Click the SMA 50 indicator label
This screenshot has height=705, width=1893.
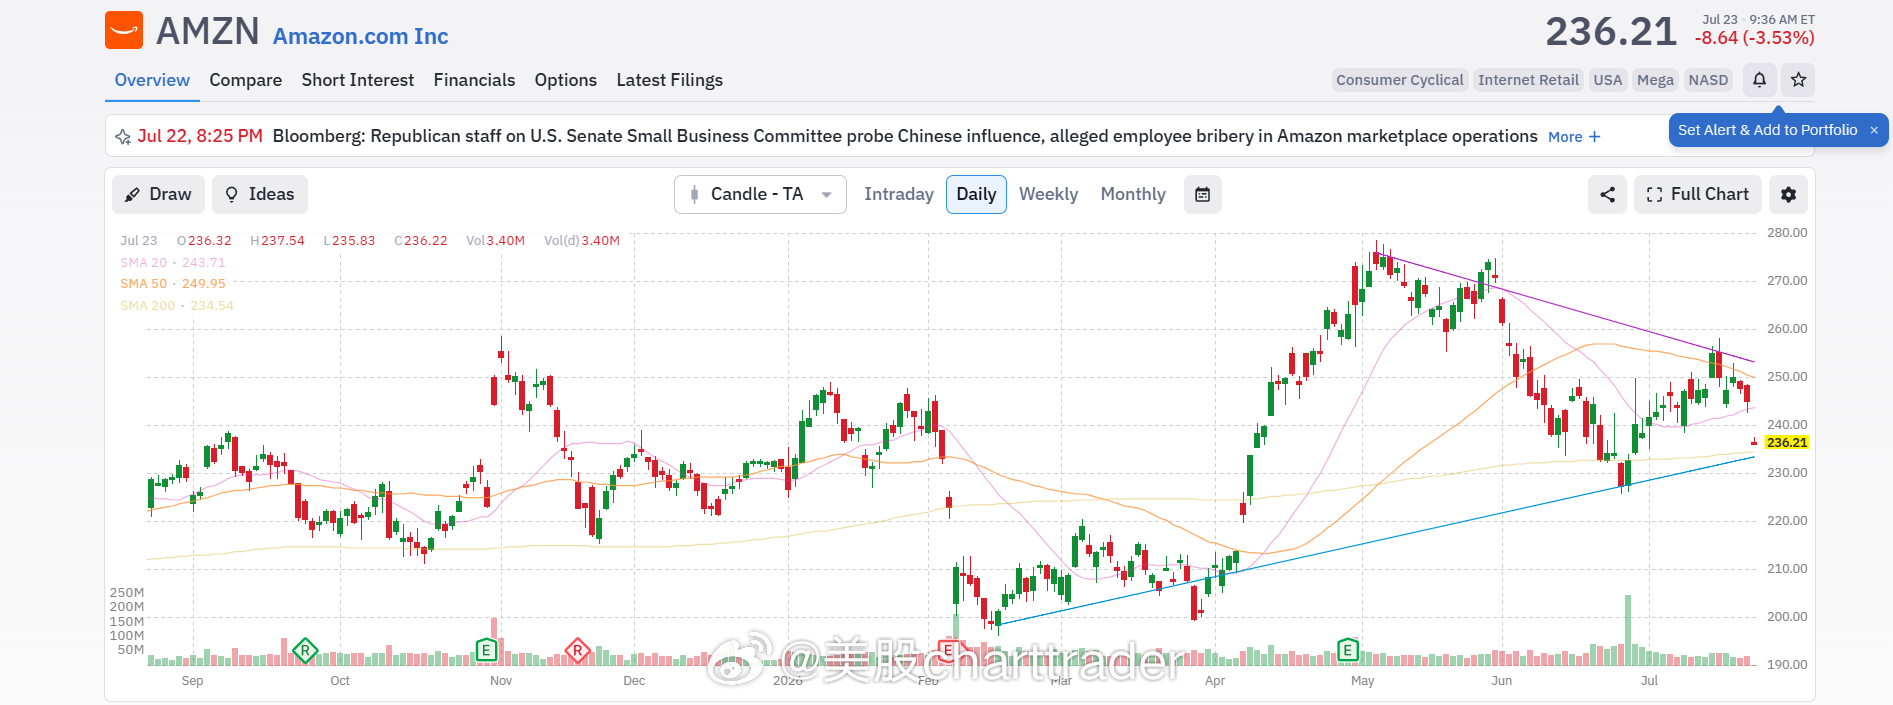(x=173, y=284)
